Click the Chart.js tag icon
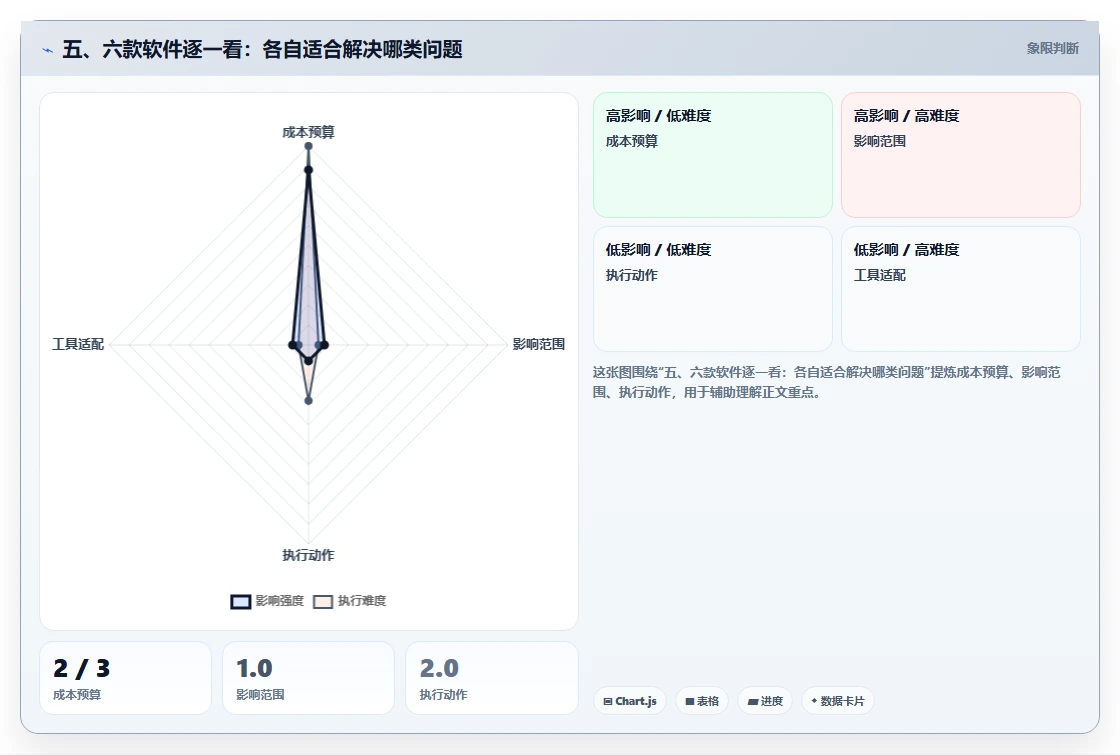Screen dimensions: 1120x755 pyautogui.click(x=608, y=701)
